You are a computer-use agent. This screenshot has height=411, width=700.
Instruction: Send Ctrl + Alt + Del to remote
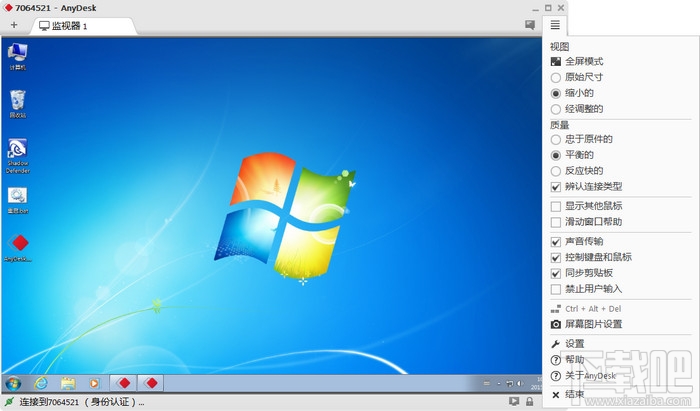[586, 309]
